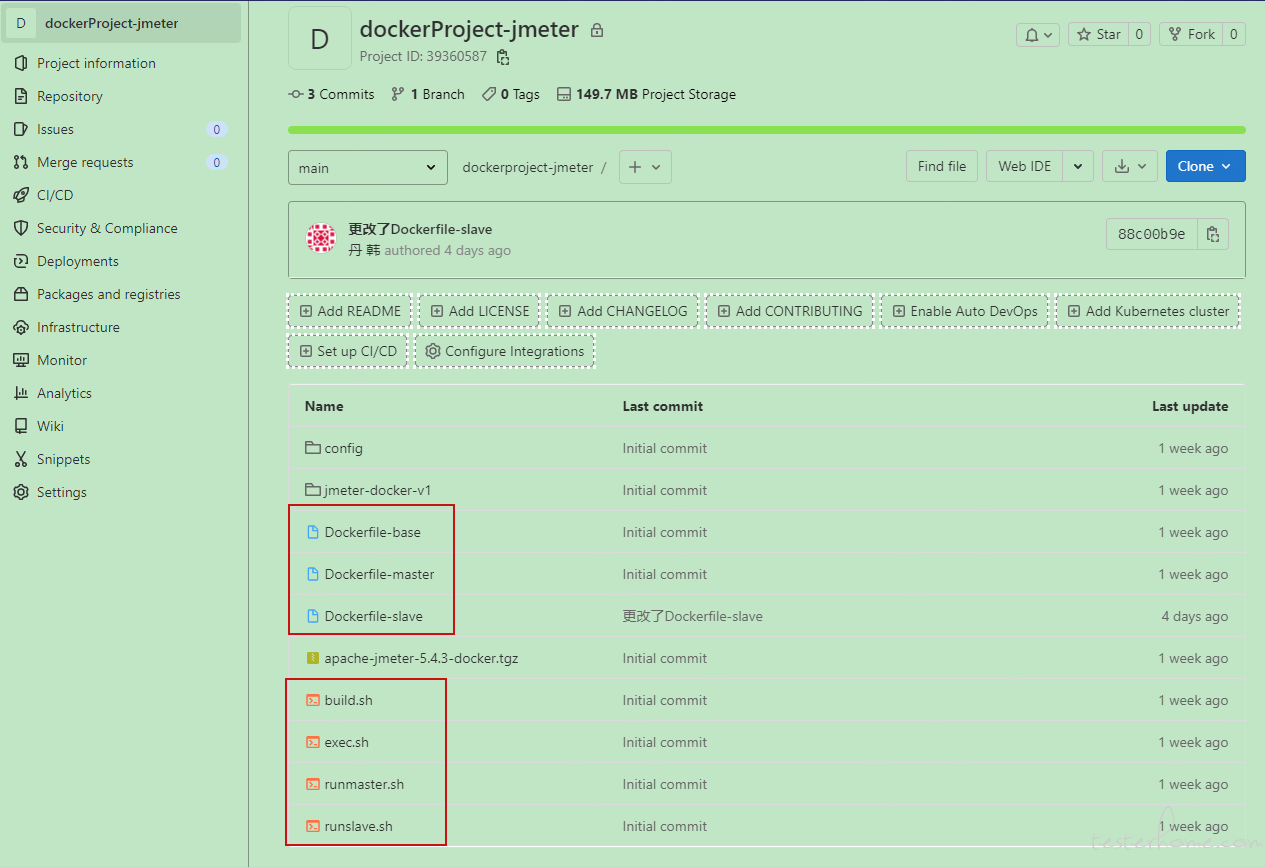Click the Monitor sidebar icon
The image size is (1265, 867).
20,360
